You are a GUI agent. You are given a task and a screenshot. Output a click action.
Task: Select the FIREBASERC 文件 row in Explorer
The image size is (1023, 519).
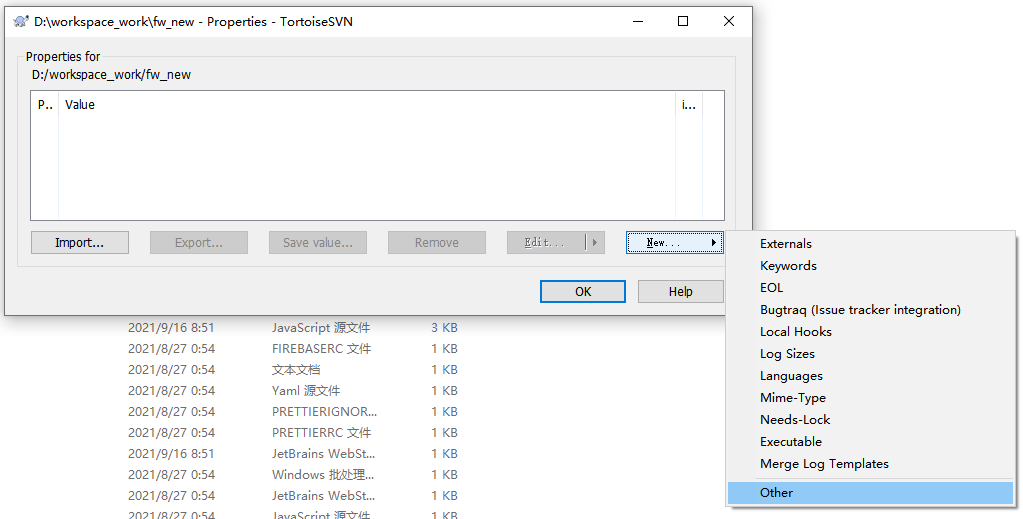point(292,349)
